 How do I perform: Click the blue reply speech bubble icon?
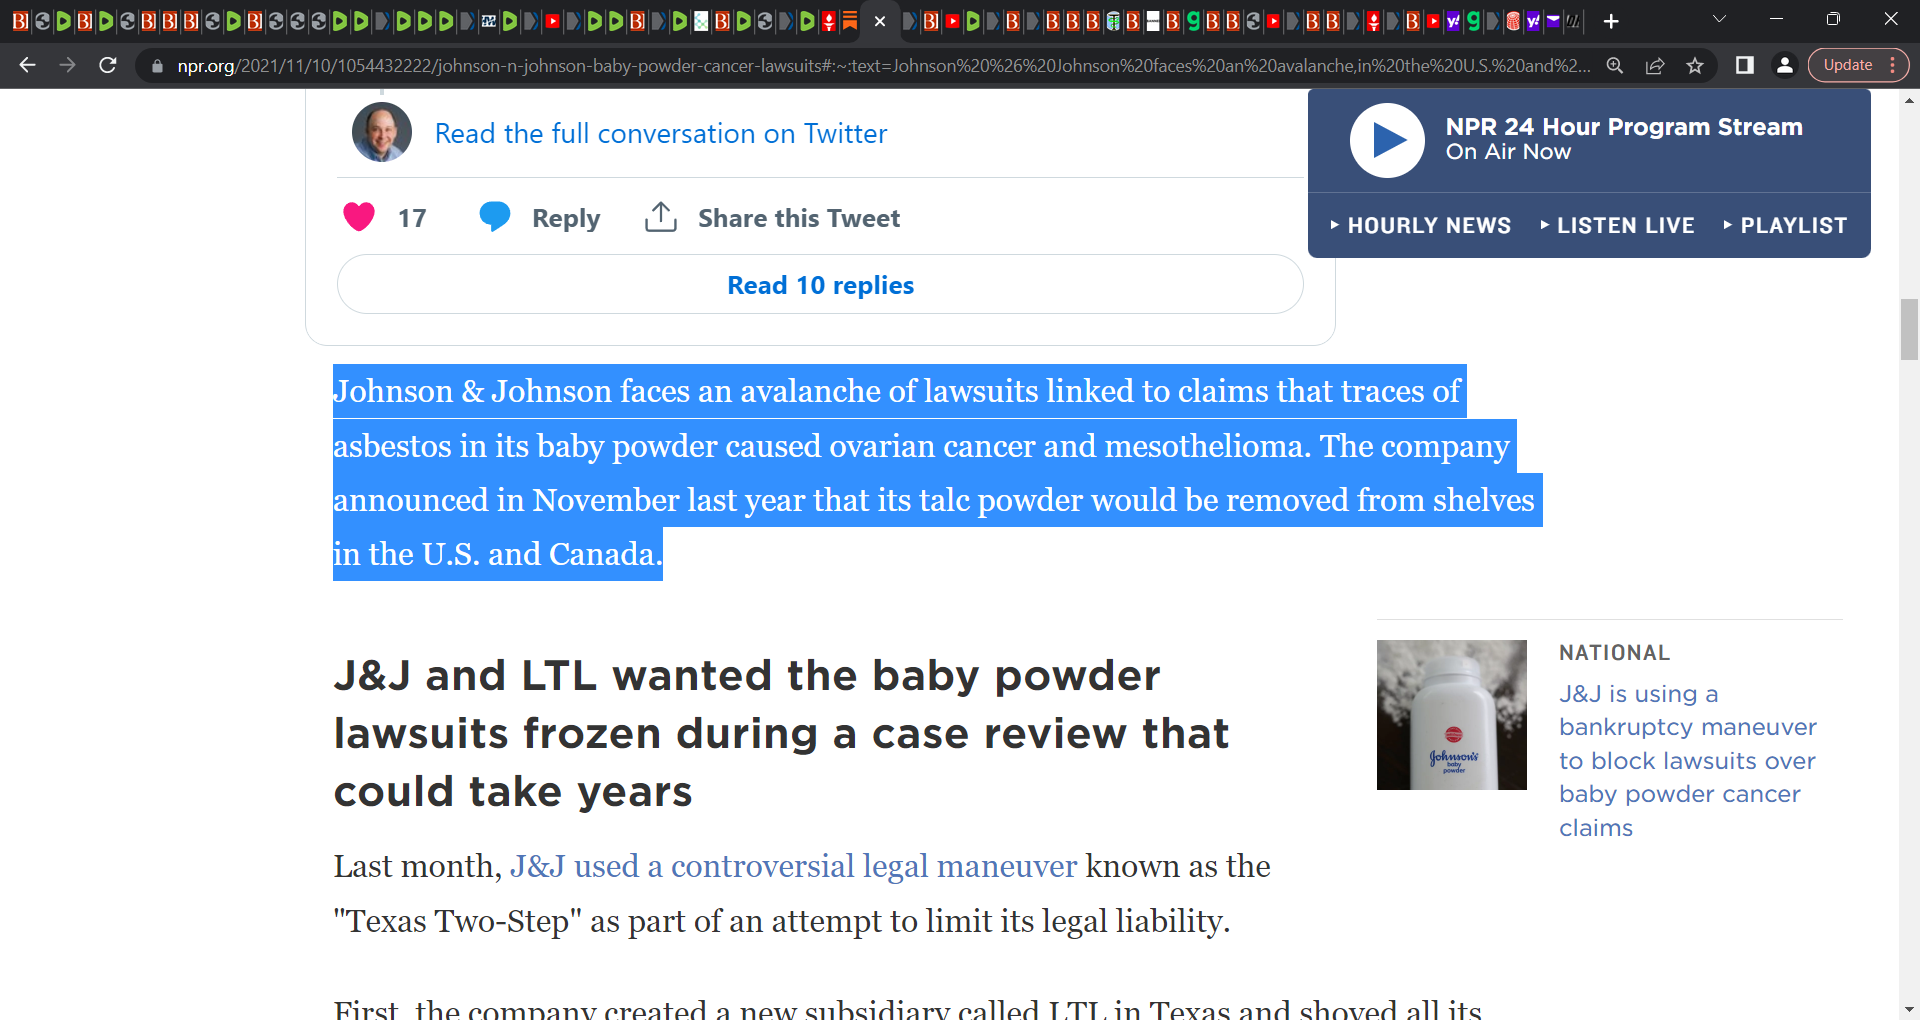click(x=495, y=217)
